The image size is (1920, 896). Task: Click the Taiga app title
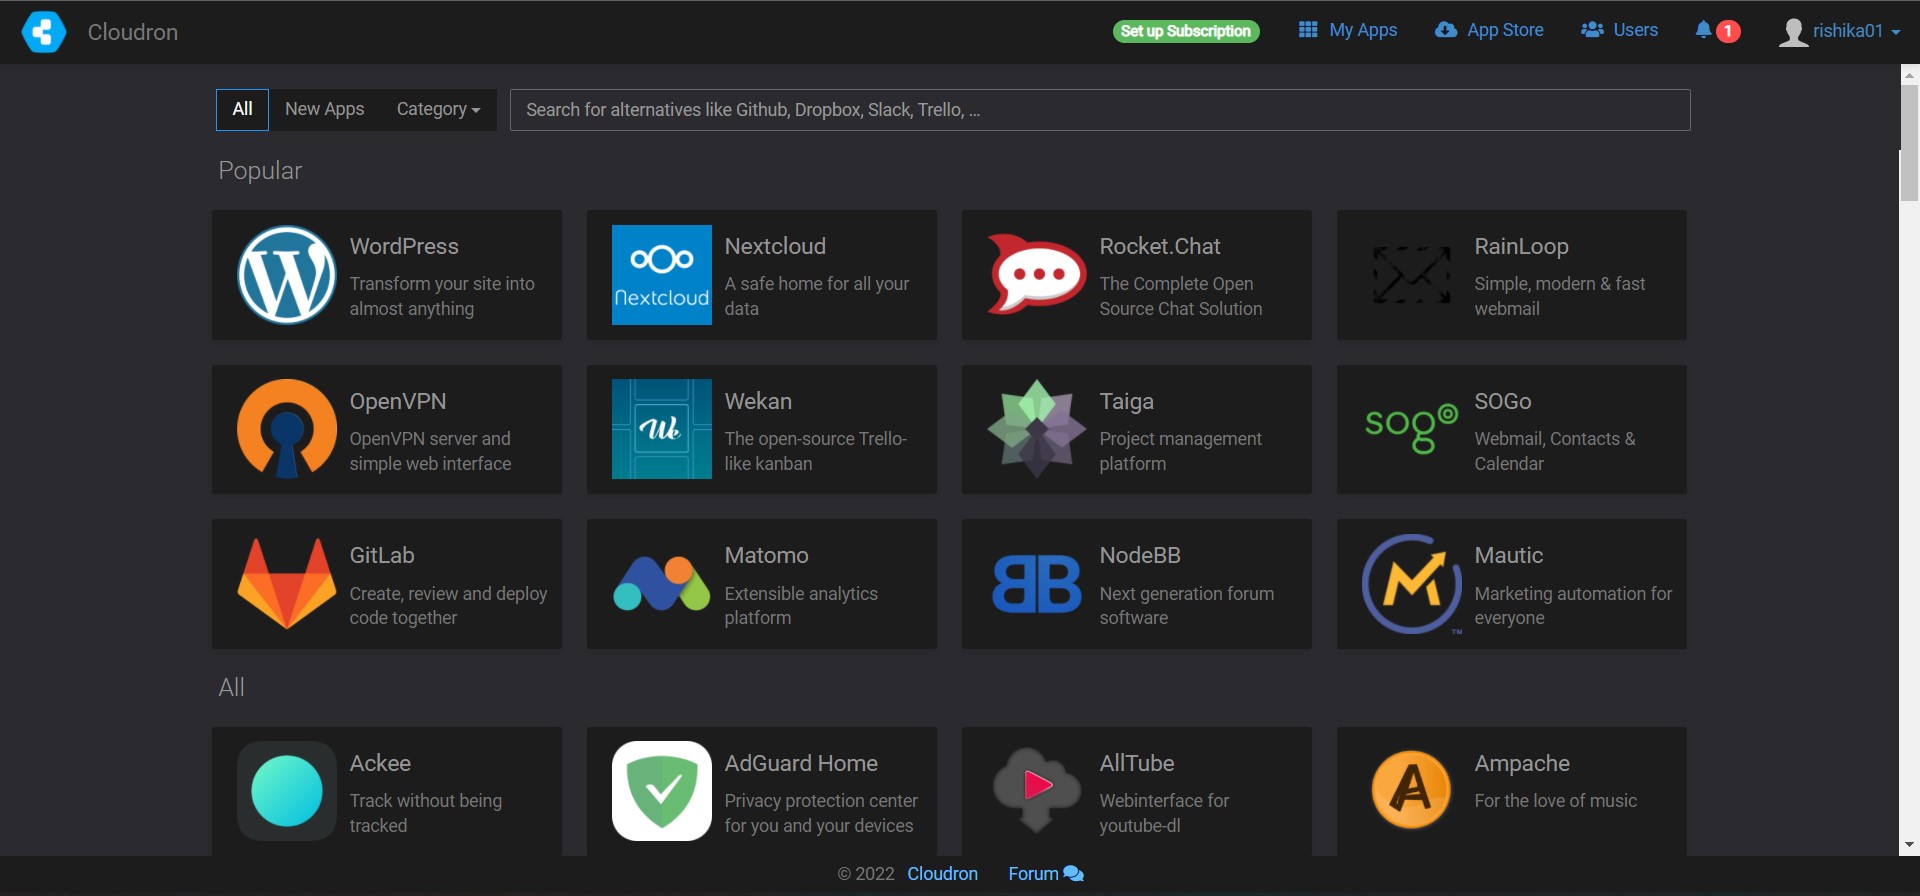pos(1127,402)
